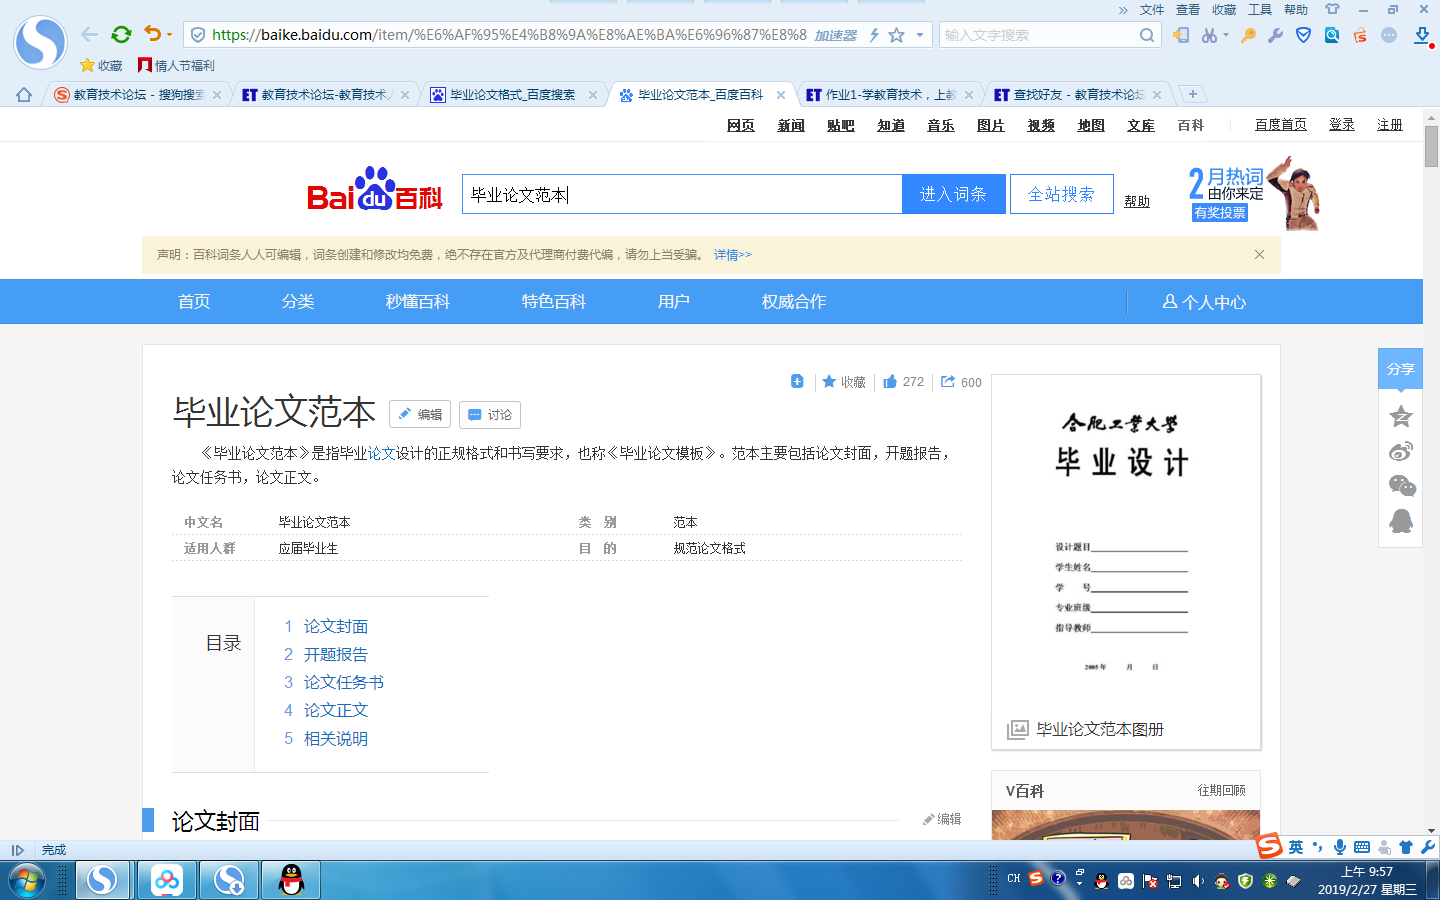
Task: Share to Weibo via sidebar icon
Action: tap(1401, 451)
